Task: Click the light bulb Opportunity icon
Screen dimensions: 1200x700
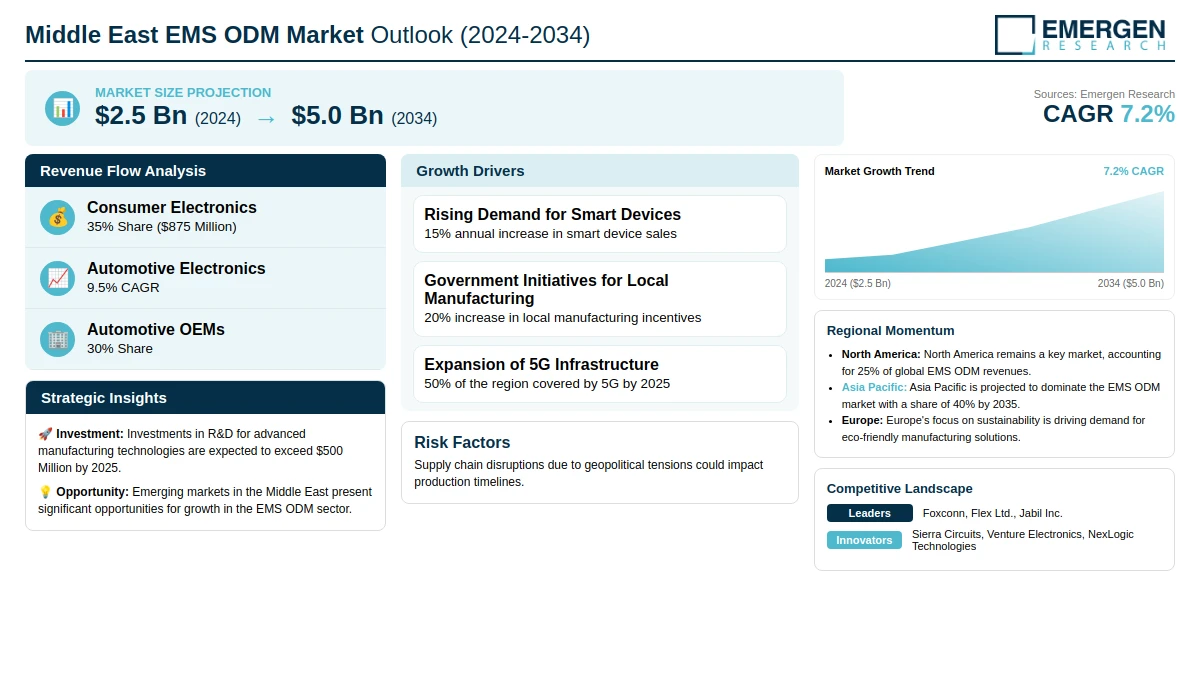Action: 45,492
